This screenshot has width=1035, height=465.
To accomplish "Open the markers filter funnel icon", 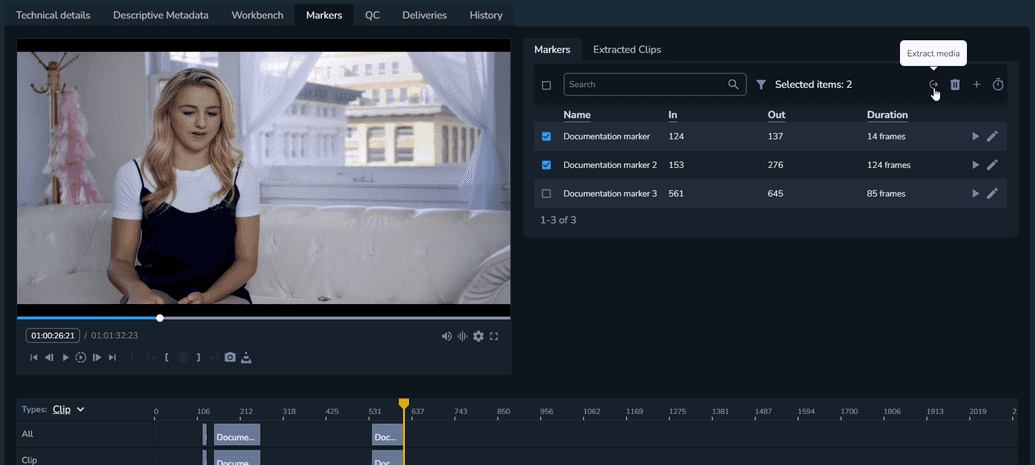I will pyautogui.click(x=761, y=85).
